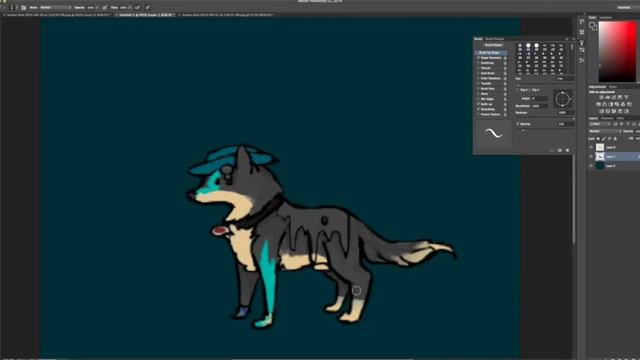Enable airbrush build-up icon in options bar

pos(137,7)
